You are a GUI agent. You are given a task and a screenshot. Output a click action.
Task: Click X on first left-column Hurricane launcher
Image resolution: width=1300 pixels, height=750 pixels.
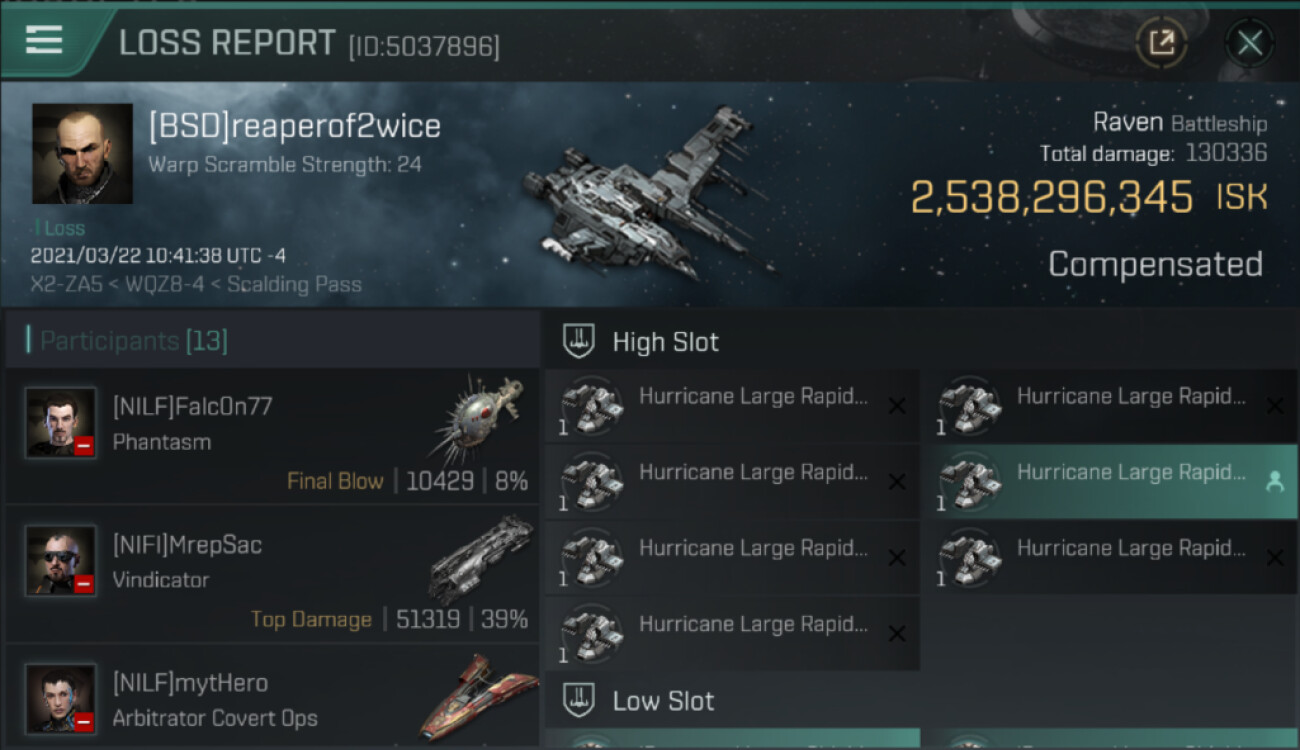[897, 406]
